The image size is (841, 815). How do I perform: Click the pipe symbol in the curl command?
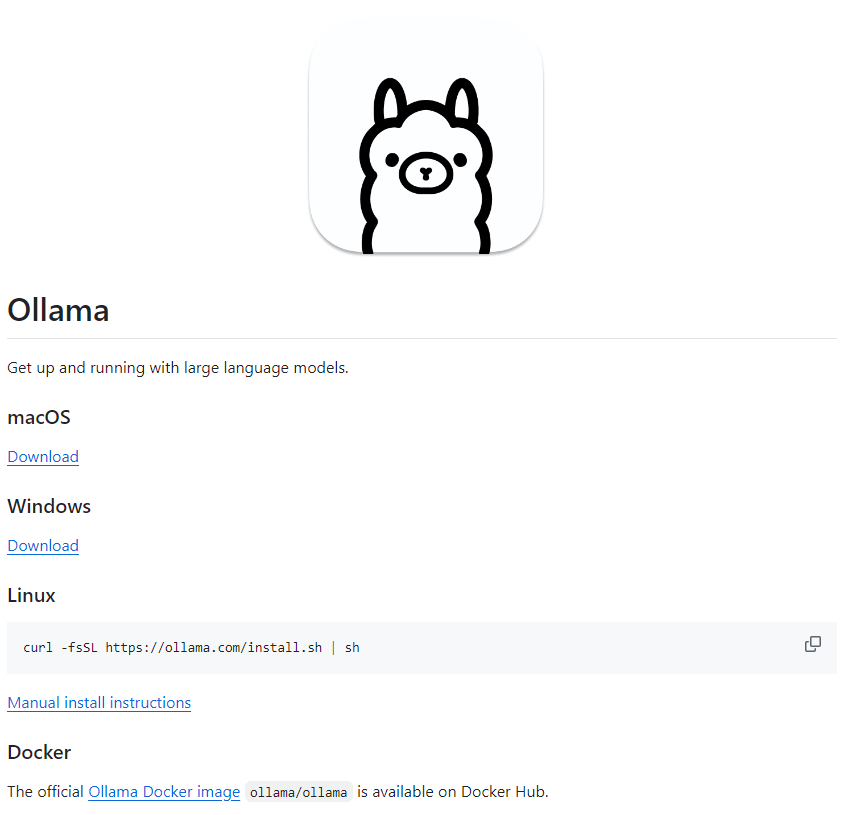tap(334, 648)
